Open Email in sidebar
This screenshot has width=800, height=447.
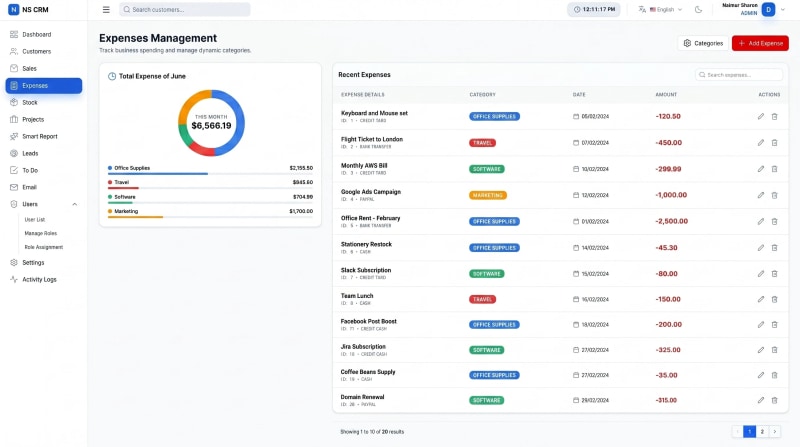click(43, 187)
